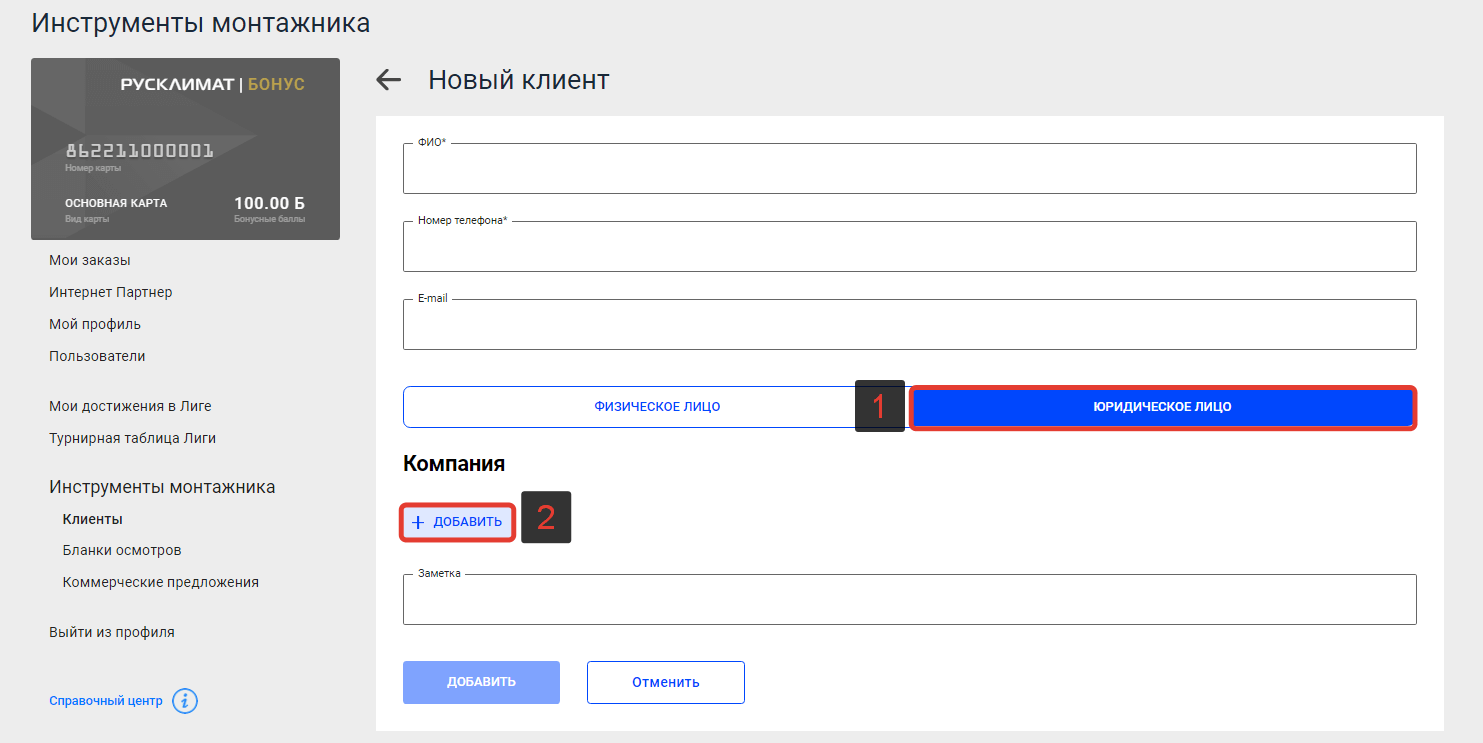Click Инструменты монтажника sidebar heading
Screen dimensions: 1483x743
point(162,487)
